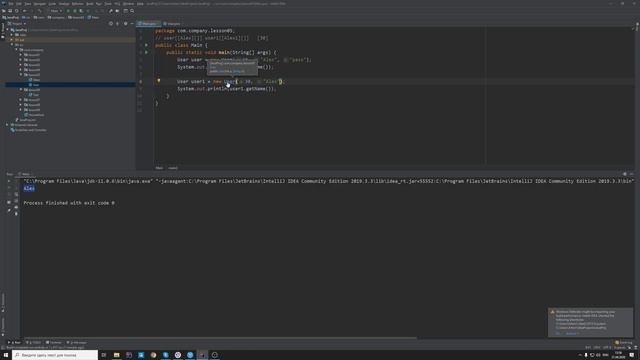Select the Main tab in Run panel
Viewport: 640px width, 360px height.
pos(24,174)
